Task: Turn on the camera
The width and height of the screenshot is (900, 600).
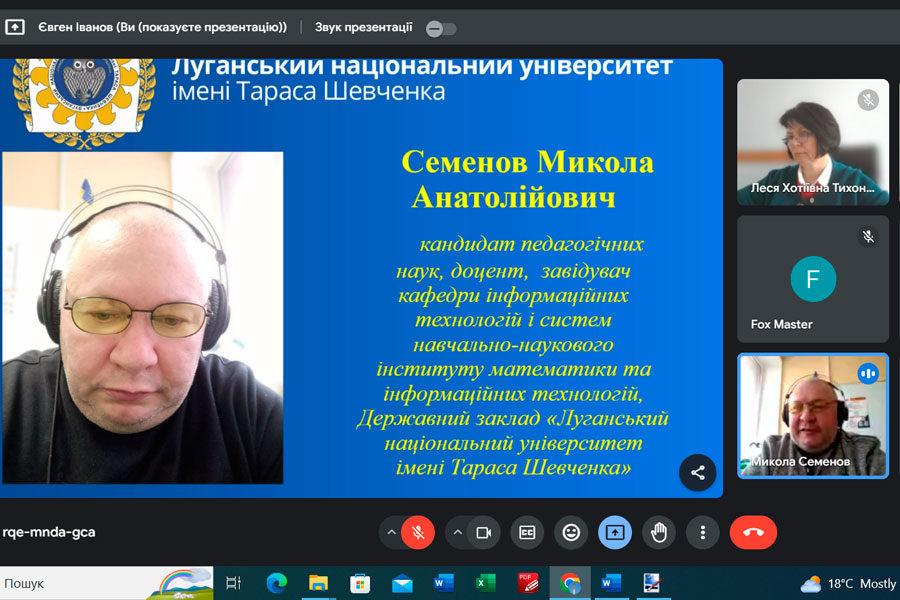Action: pyautogui.click(x=483, y=533)
